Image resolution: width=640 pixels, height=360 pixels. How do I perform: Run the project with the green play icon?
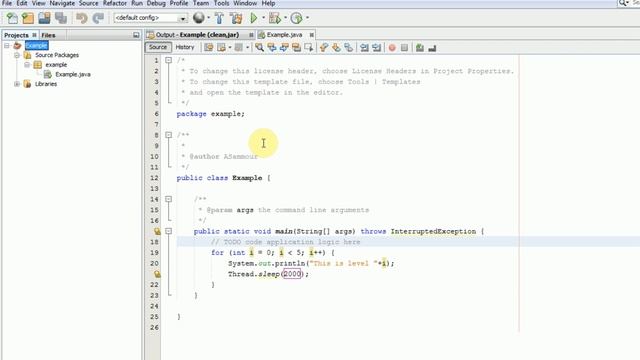pyautogui.click(x=254, y=18)
